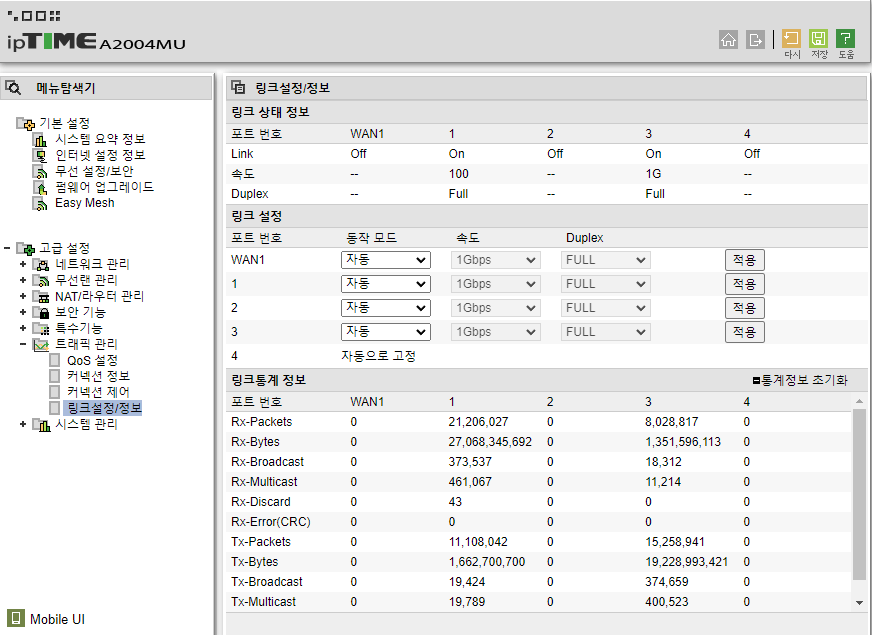This screenshot has height=635, width=872.
Task: Click the green 도움 help icon
Action: [x=845, y=39]
